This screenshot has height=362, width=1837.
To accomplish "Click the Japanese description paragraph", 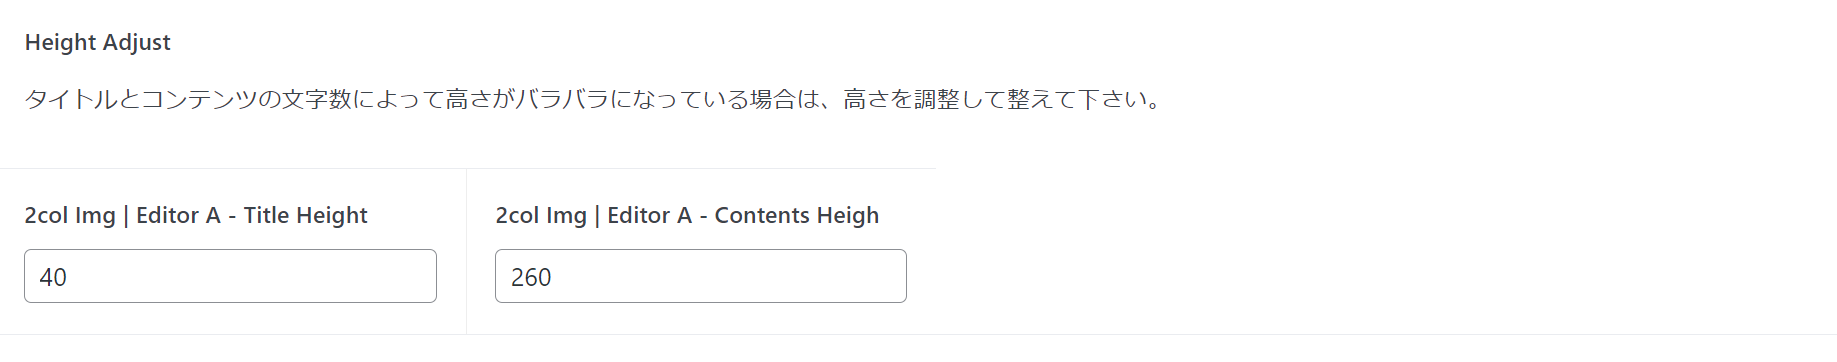I will [594, 100].
